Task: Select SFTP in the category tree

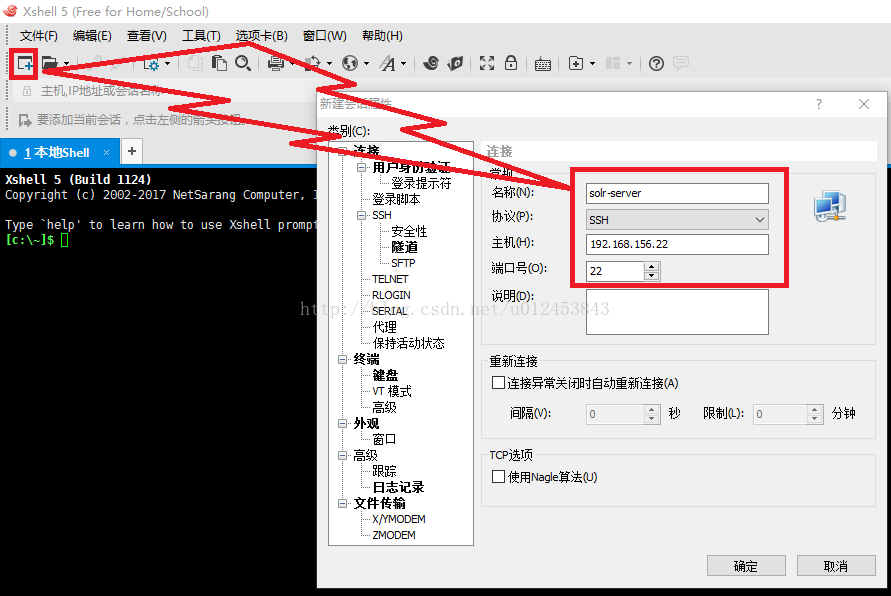Action: (x=403, y=263)
